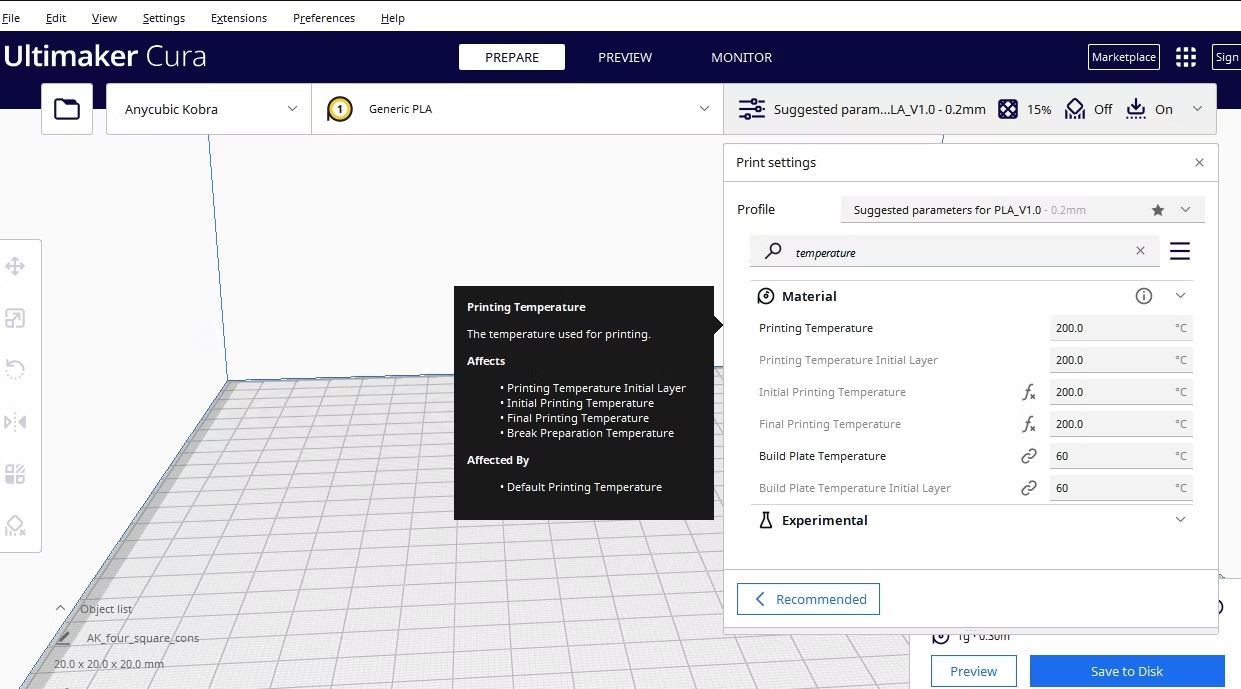Click the info icon in Material header
1241x689 pixels.
(x=1144, y=296)
